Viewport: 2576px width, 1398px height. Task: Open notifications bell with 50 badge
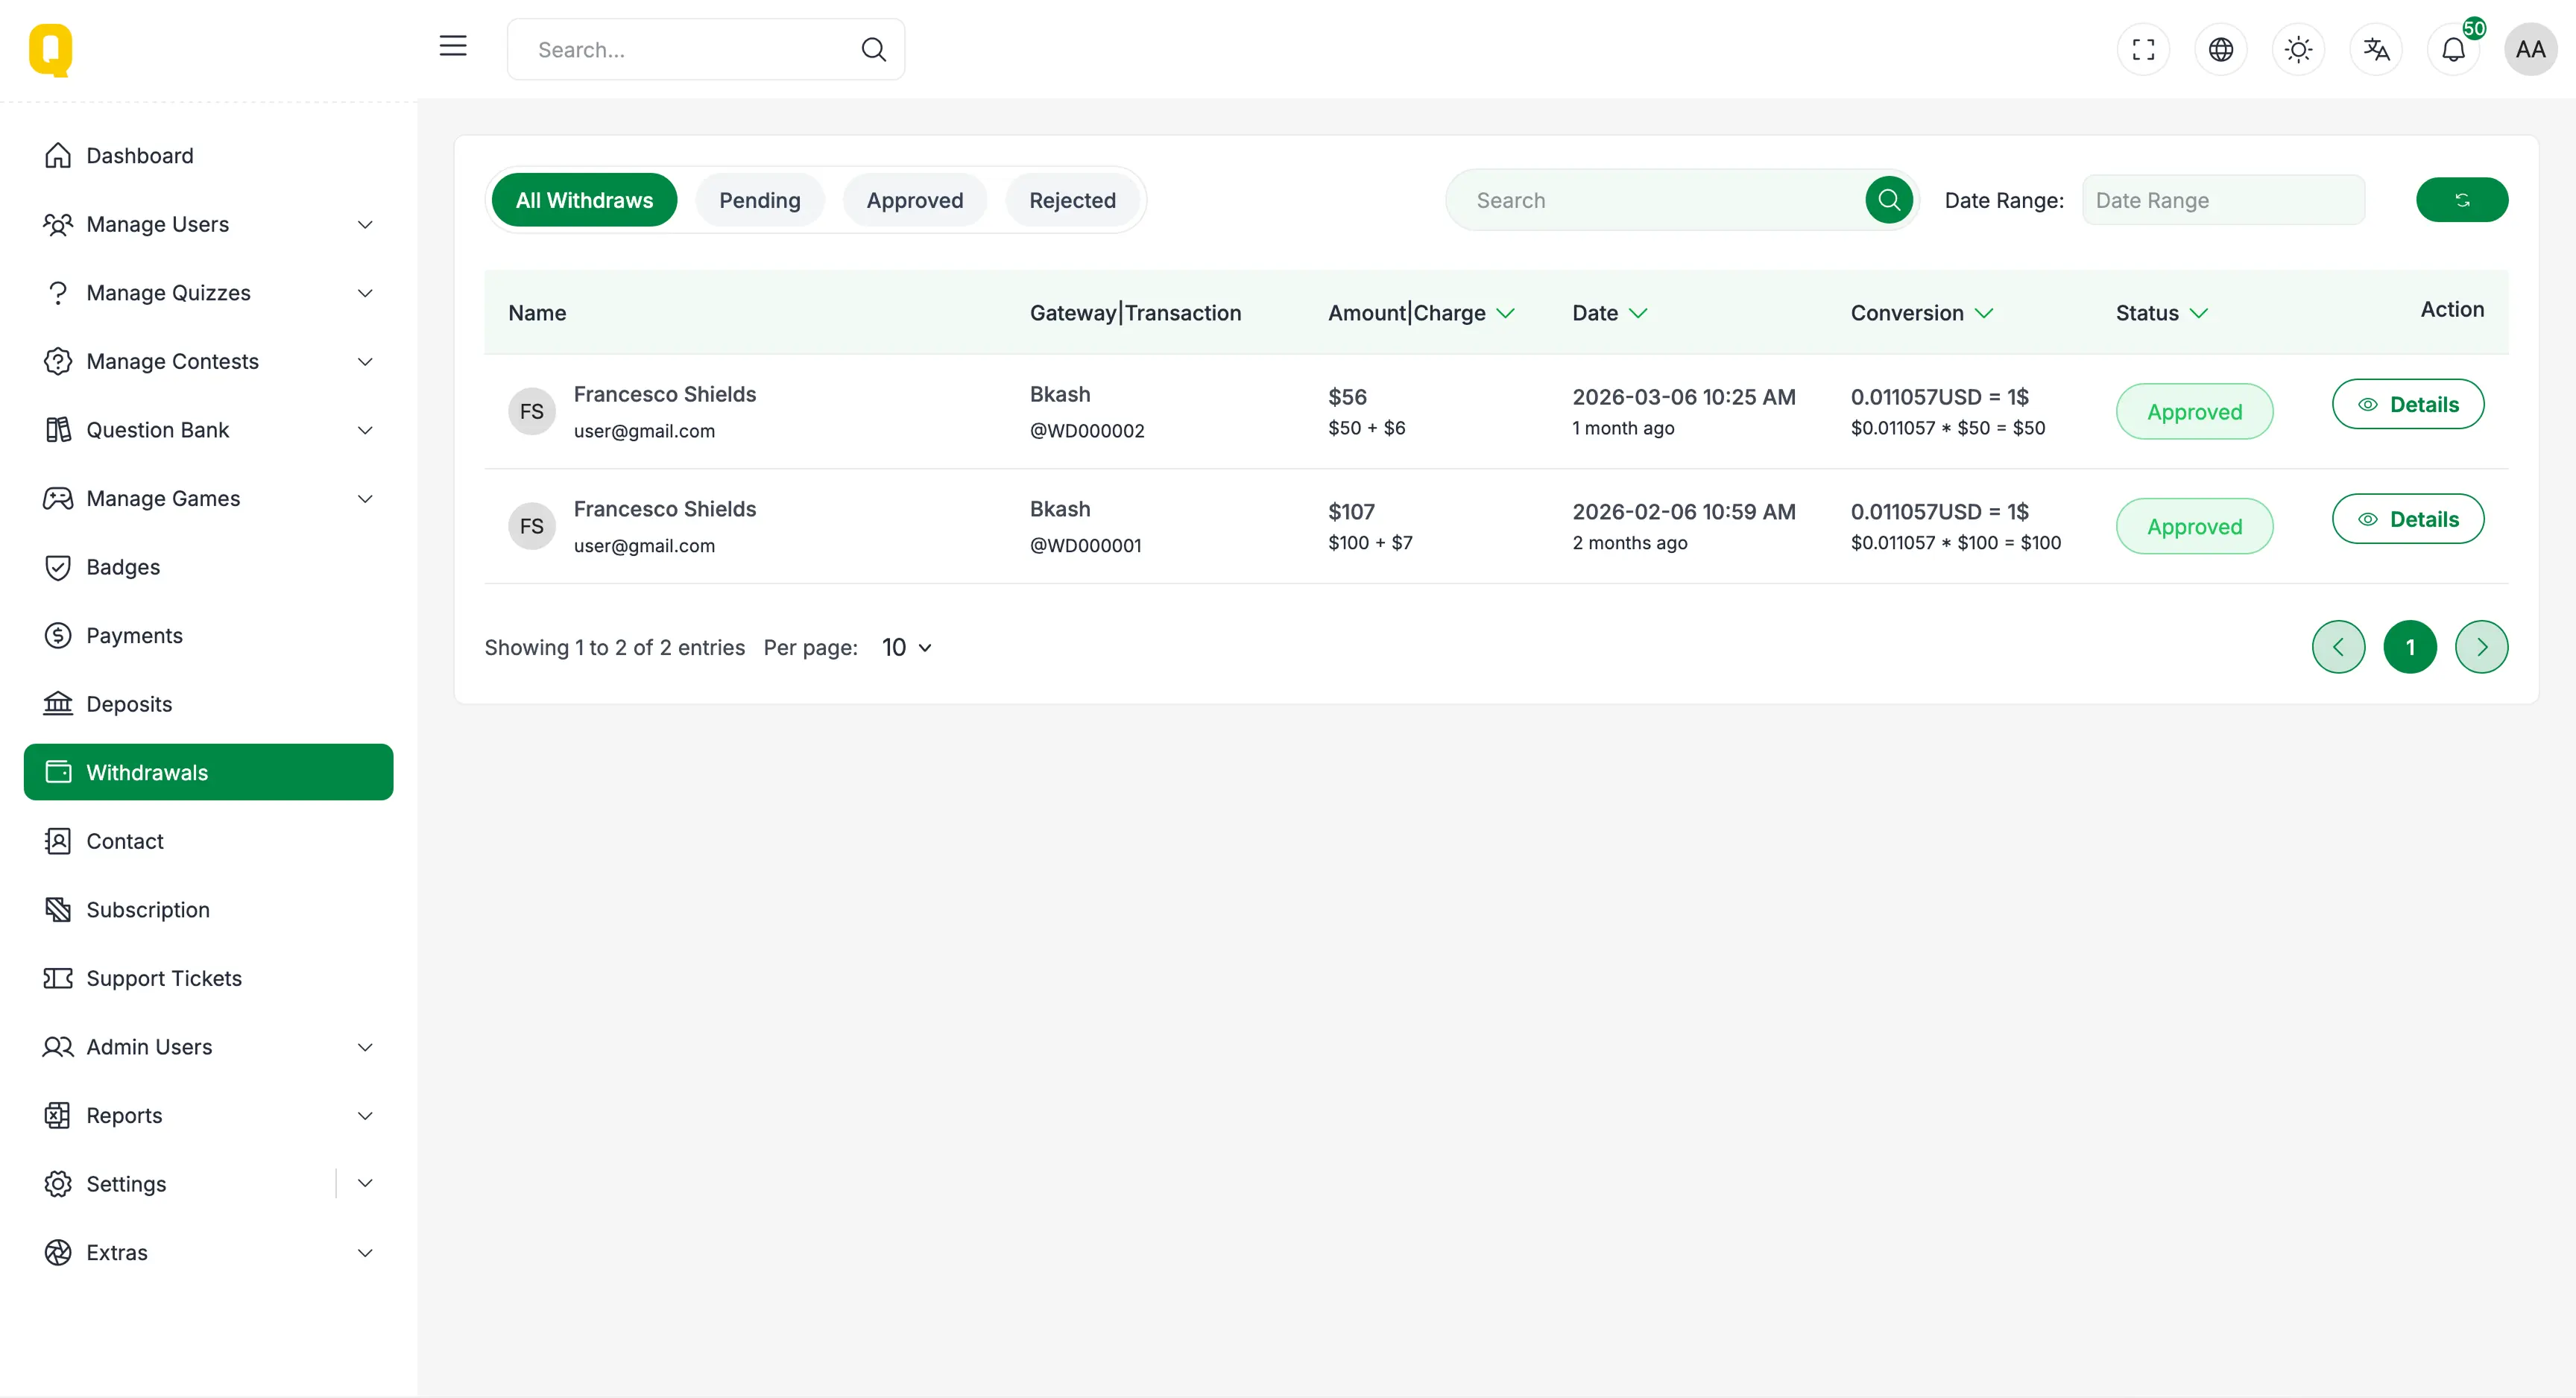tap(2453, 50)
